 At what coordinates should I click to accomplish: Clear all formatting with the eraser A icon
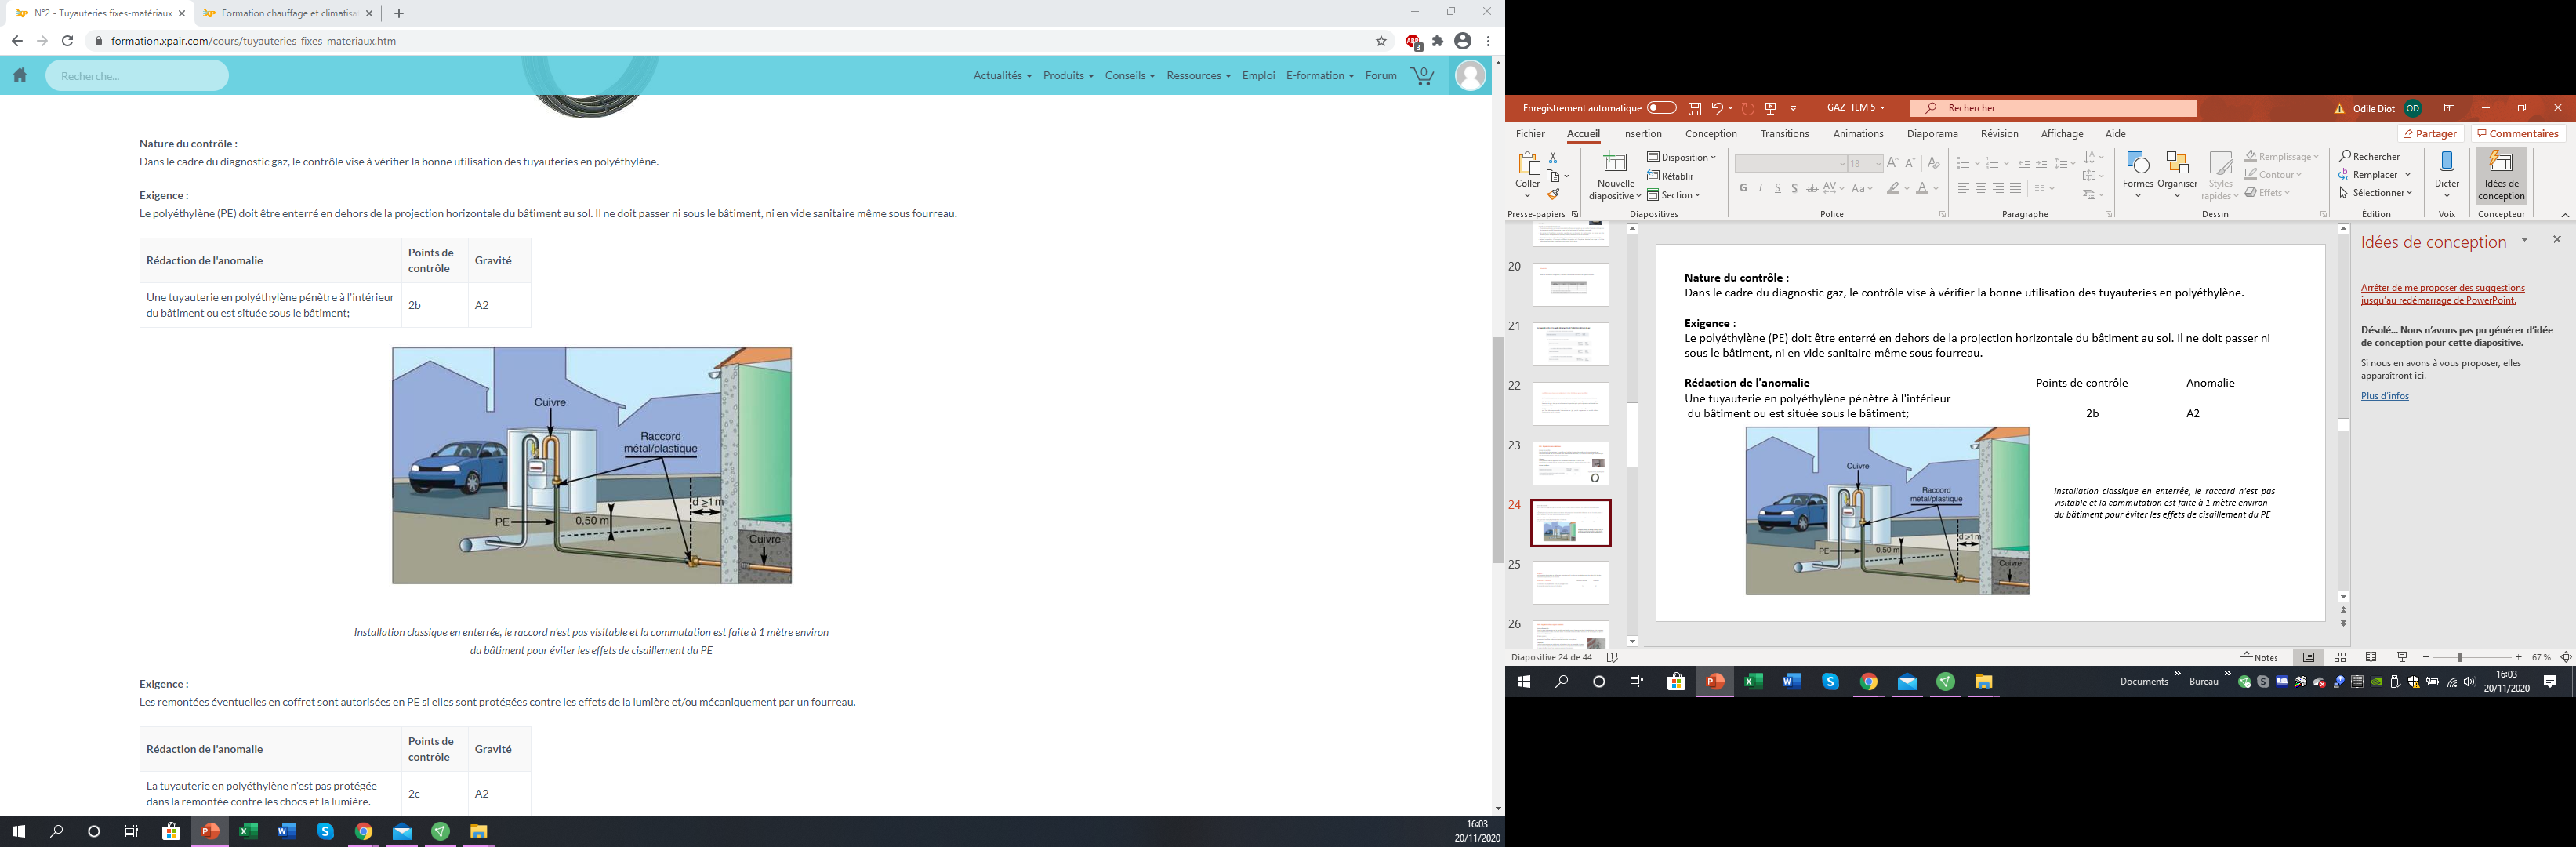[1933, 163]
